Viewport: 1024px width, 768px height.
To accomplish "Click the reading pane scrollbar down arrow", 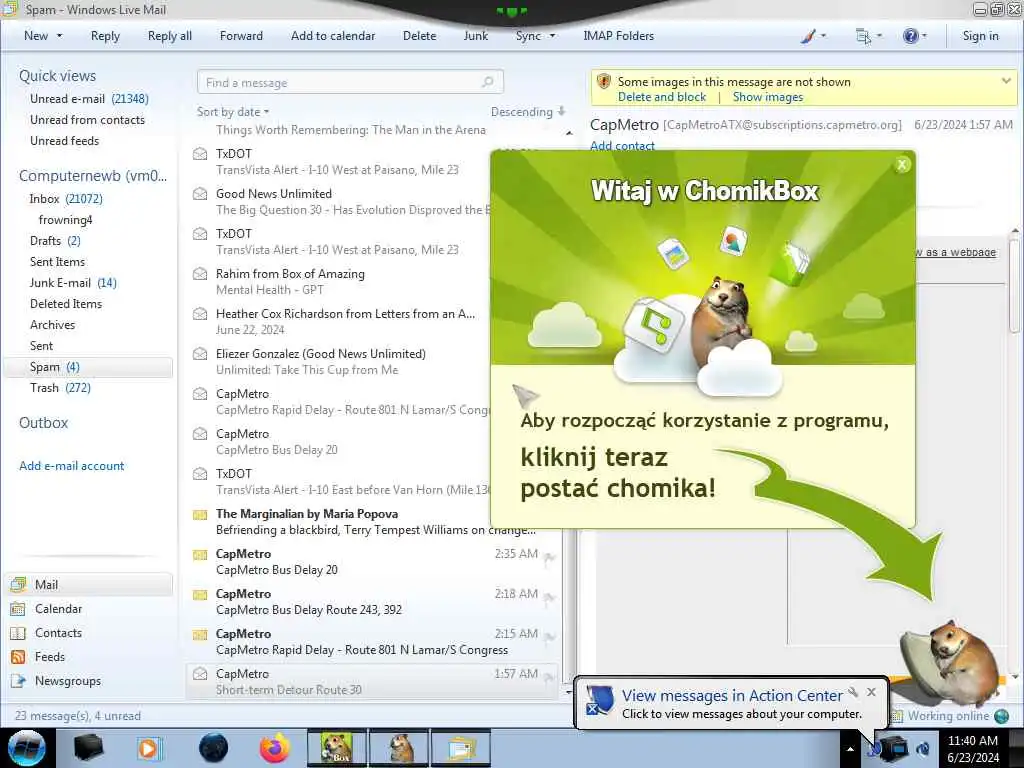I will (x=1015, y=677).
